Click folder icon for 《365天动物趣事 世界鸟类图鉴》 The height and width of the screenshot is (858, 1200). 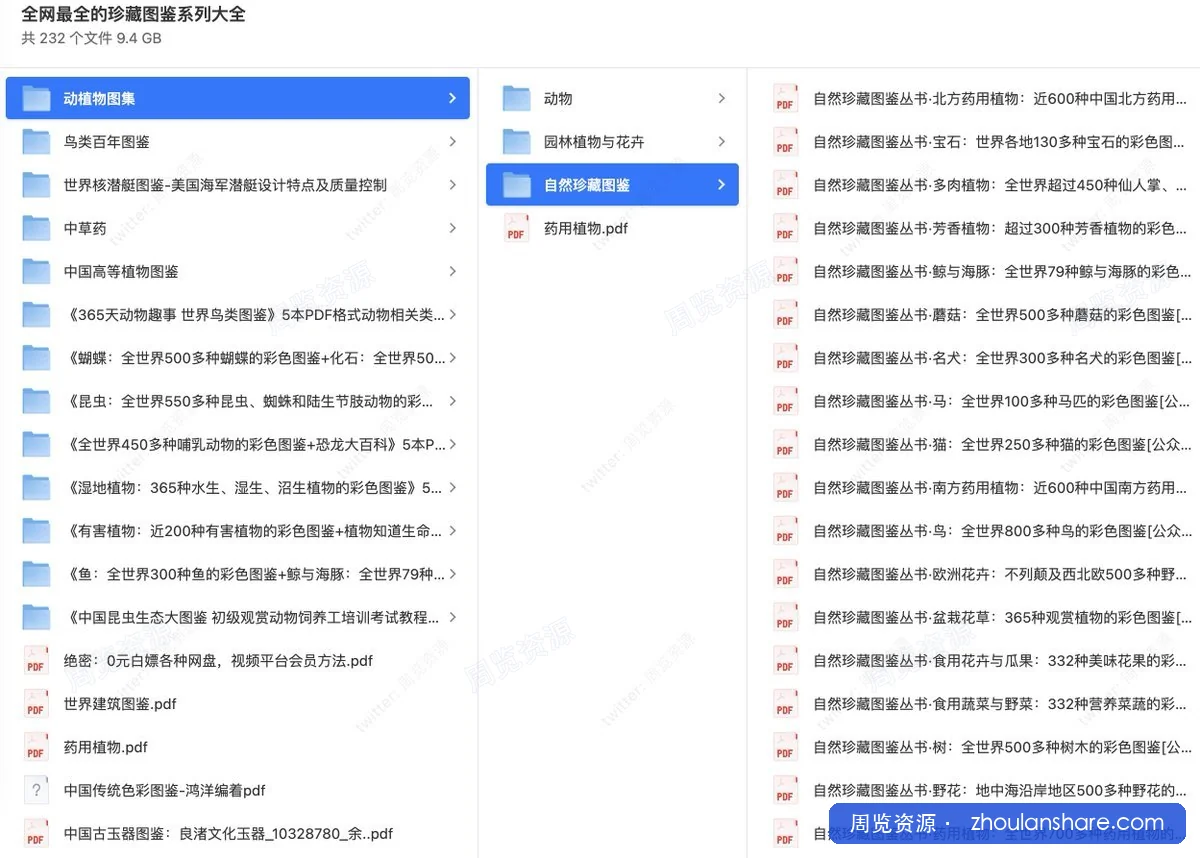click(36, 314)
